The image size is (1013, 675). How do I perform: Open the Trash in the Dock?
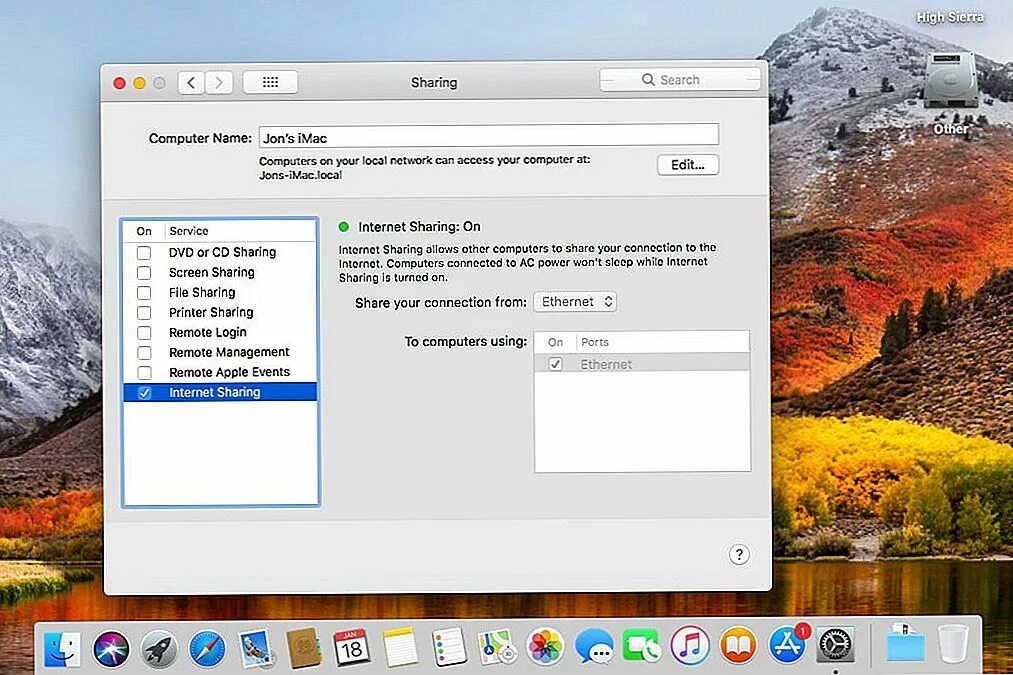(x=953, y=643)
